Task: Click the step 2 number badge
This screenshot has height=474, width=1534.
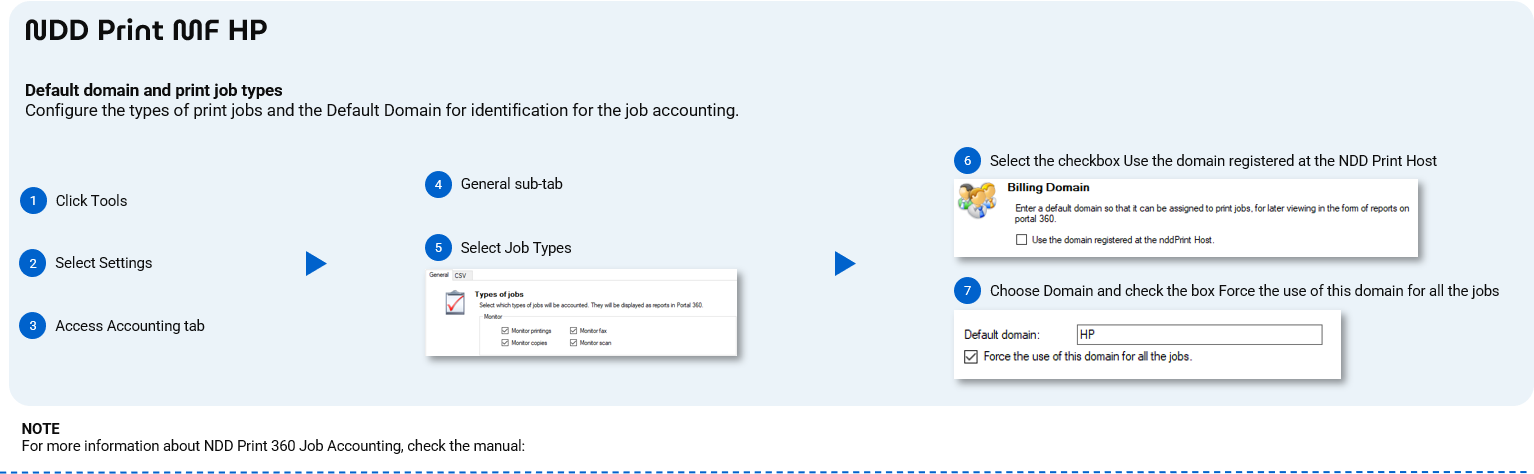Action: [33, 263]
